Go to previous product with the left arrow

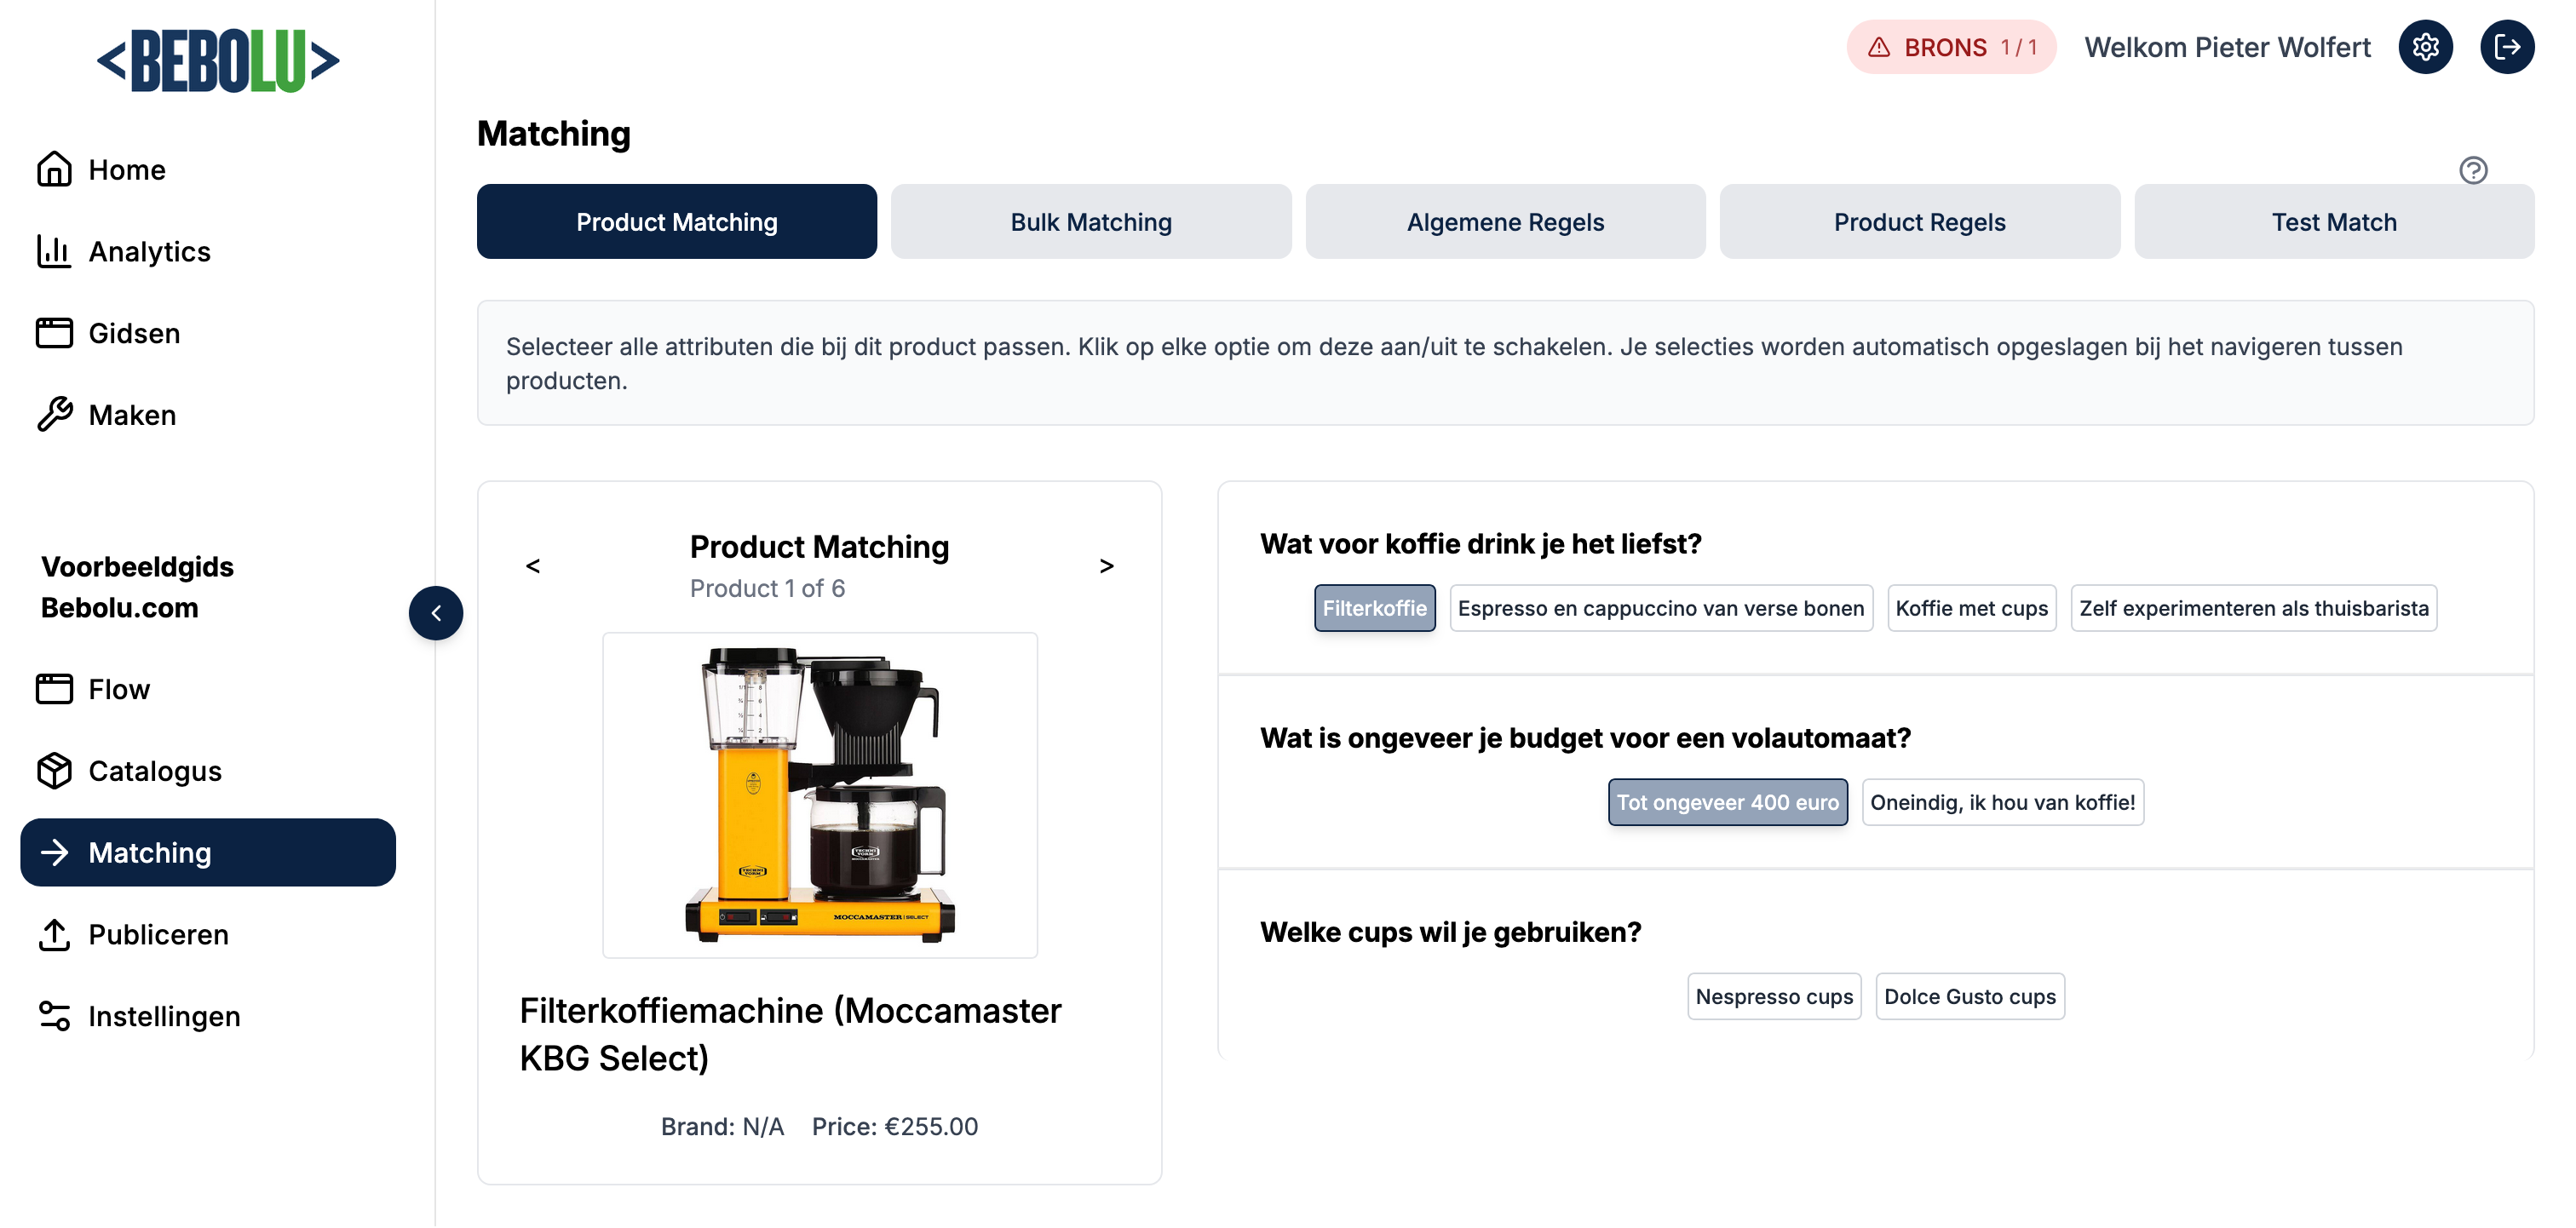pos(533,566)
